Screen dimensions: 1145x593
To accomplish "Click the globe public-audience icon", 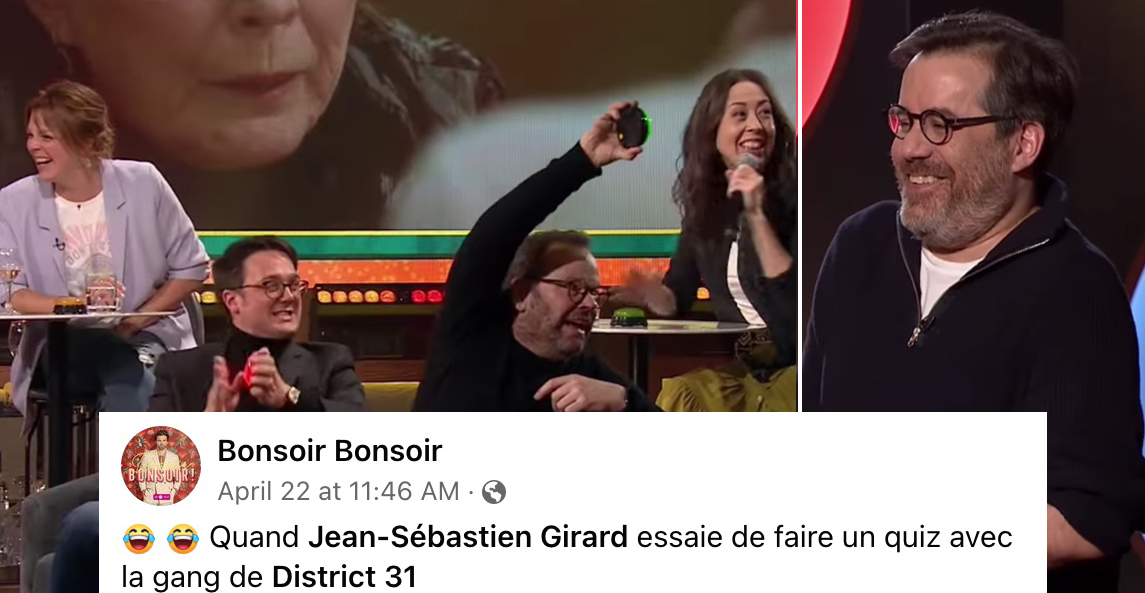I will 494,491.
